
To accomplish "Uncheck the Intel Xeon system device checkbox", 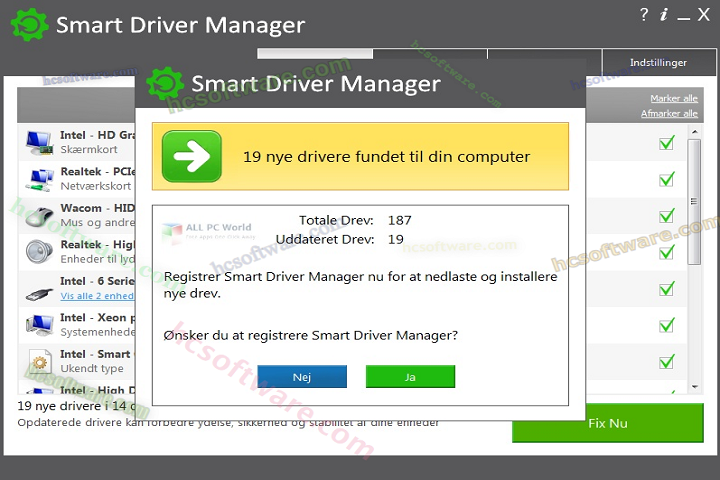I will click(667, 325).
